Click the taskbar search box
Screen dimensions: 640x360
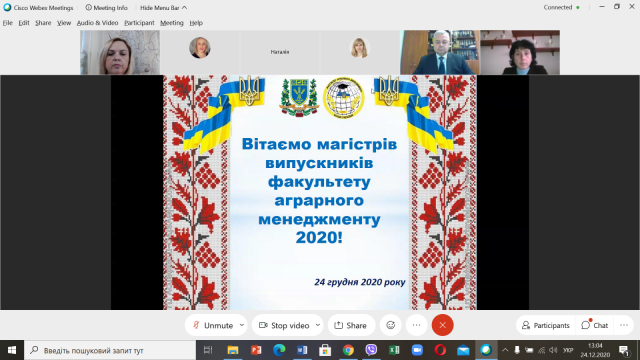(110, 350)
